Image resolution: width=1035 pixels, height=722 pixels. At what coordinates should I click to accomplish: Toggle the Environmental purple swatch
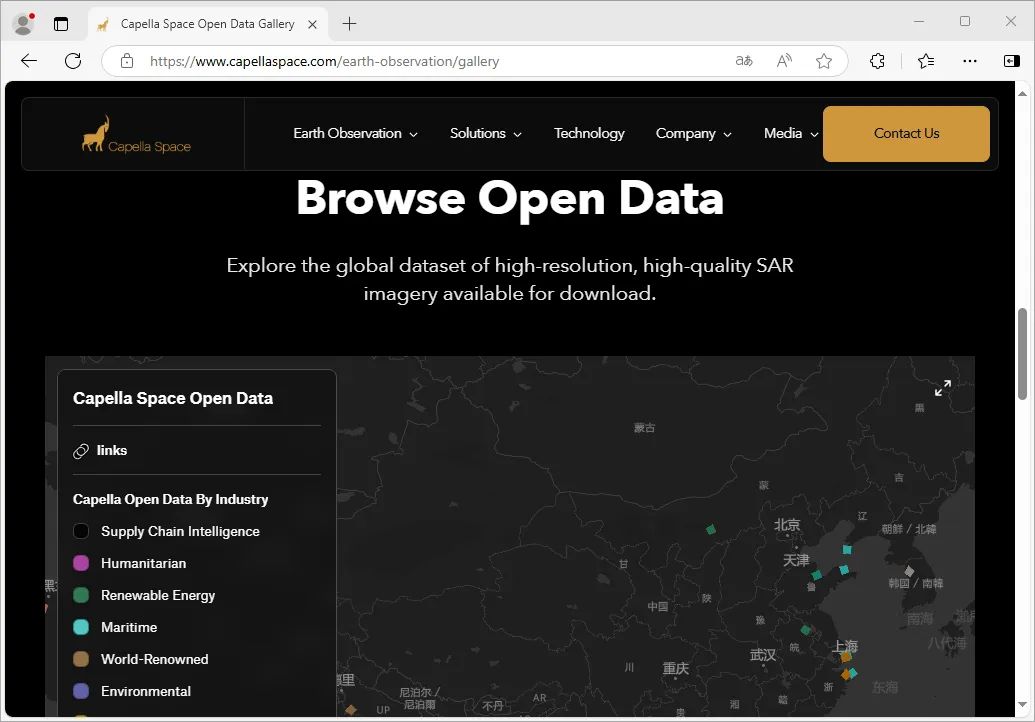[x=81, y=691]
